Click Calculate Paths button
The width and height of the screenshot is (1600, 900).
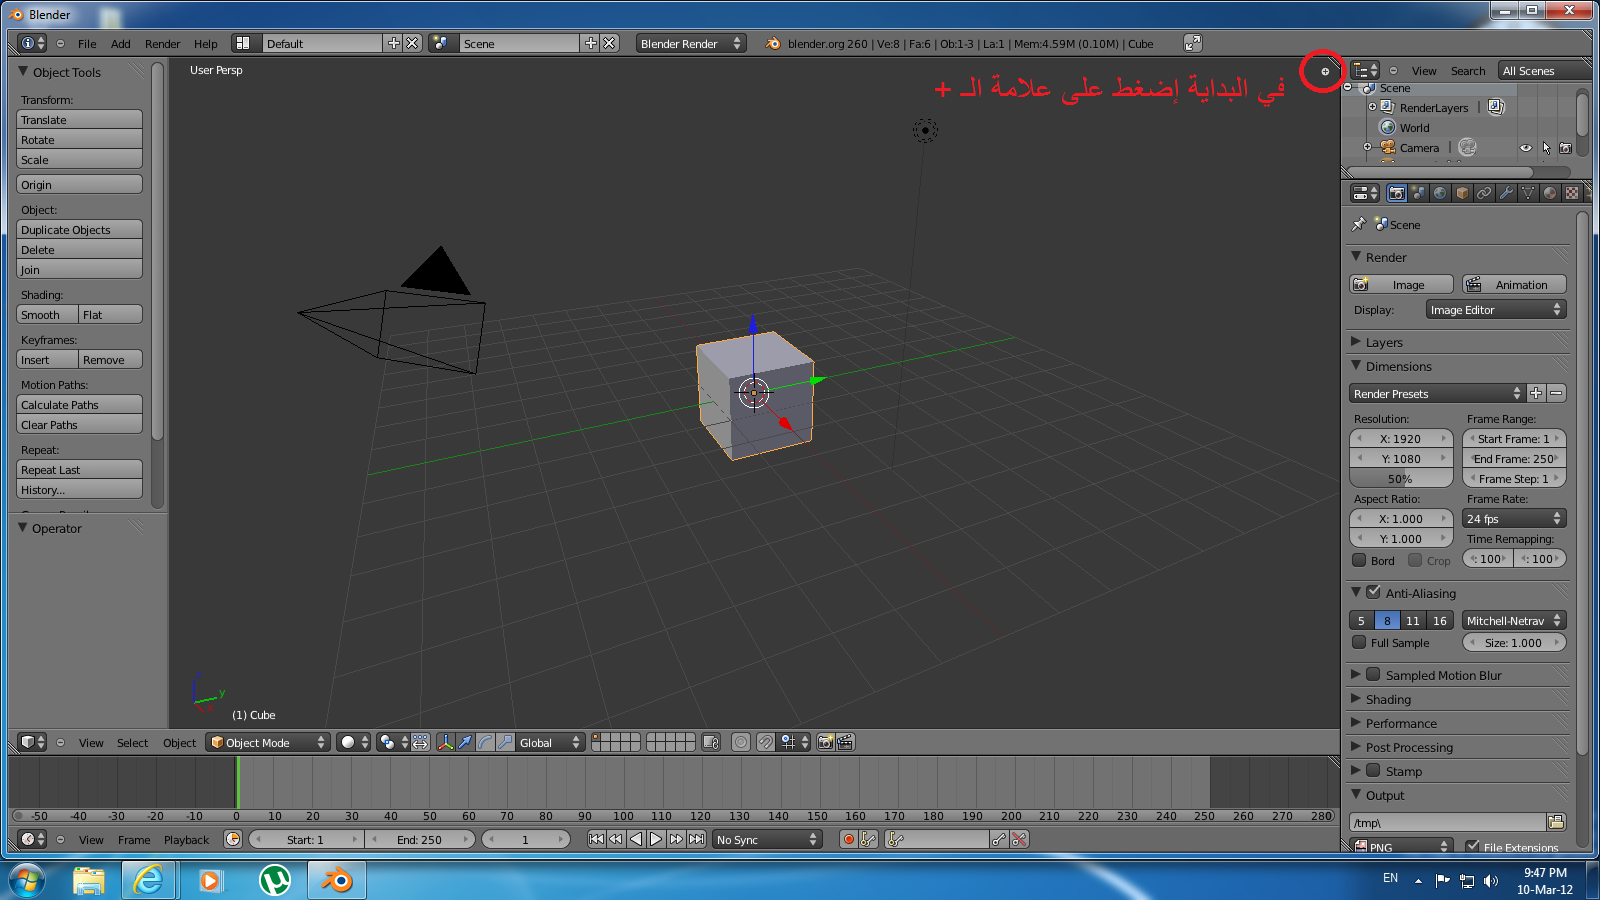pos(79,404)
